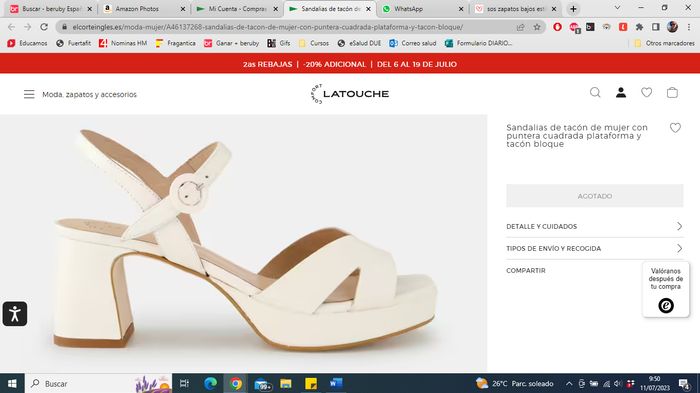Open the Extensions puzzle icon

(639, 27)
